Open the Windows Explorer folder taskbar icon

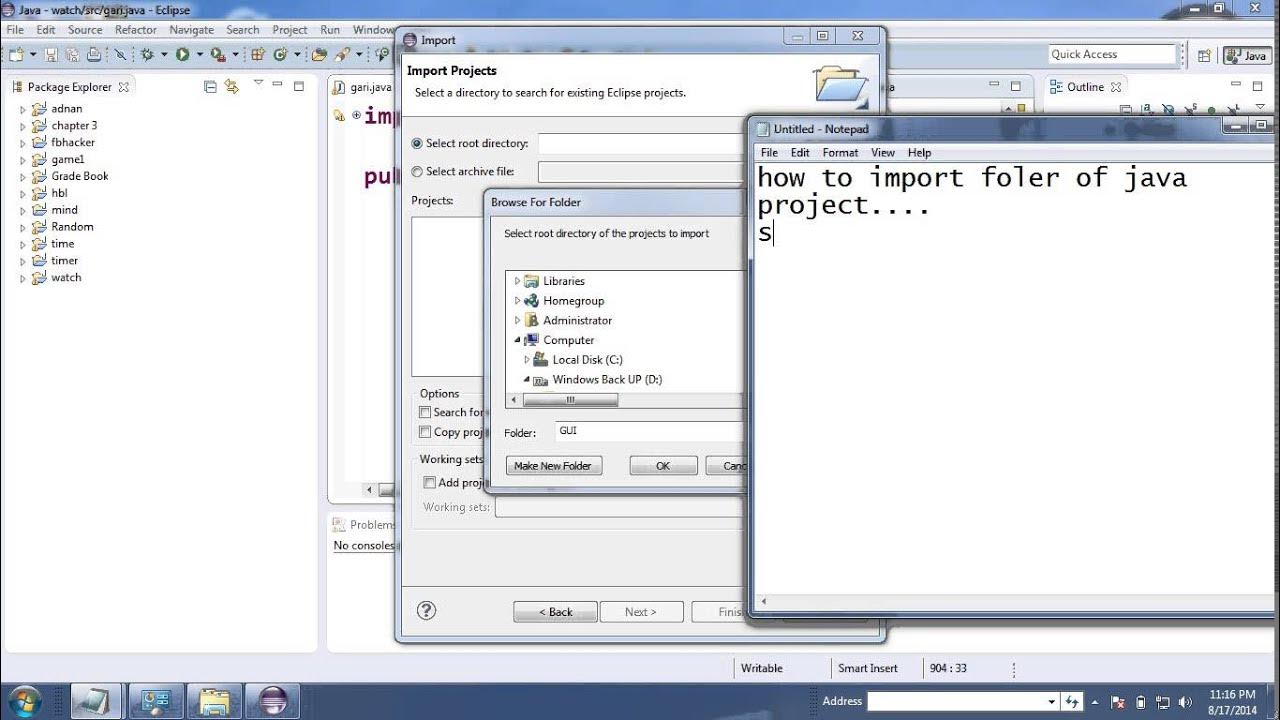214,700
